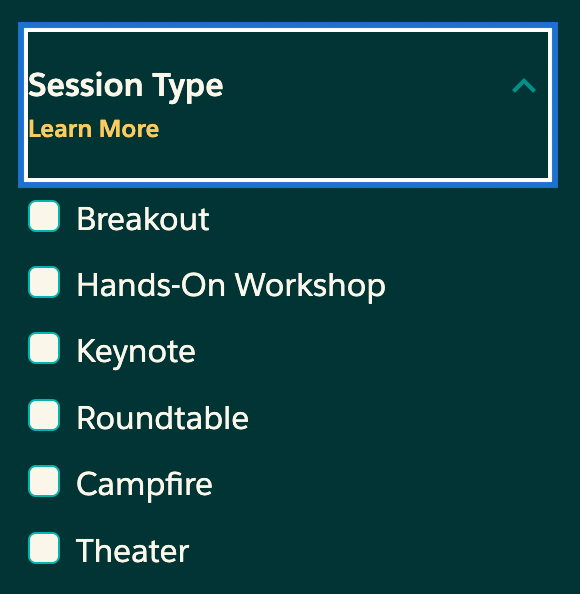Filter sessions by Keynote type
The height and width of the screenshot is (594, 580).
click(x=44, y=348)
